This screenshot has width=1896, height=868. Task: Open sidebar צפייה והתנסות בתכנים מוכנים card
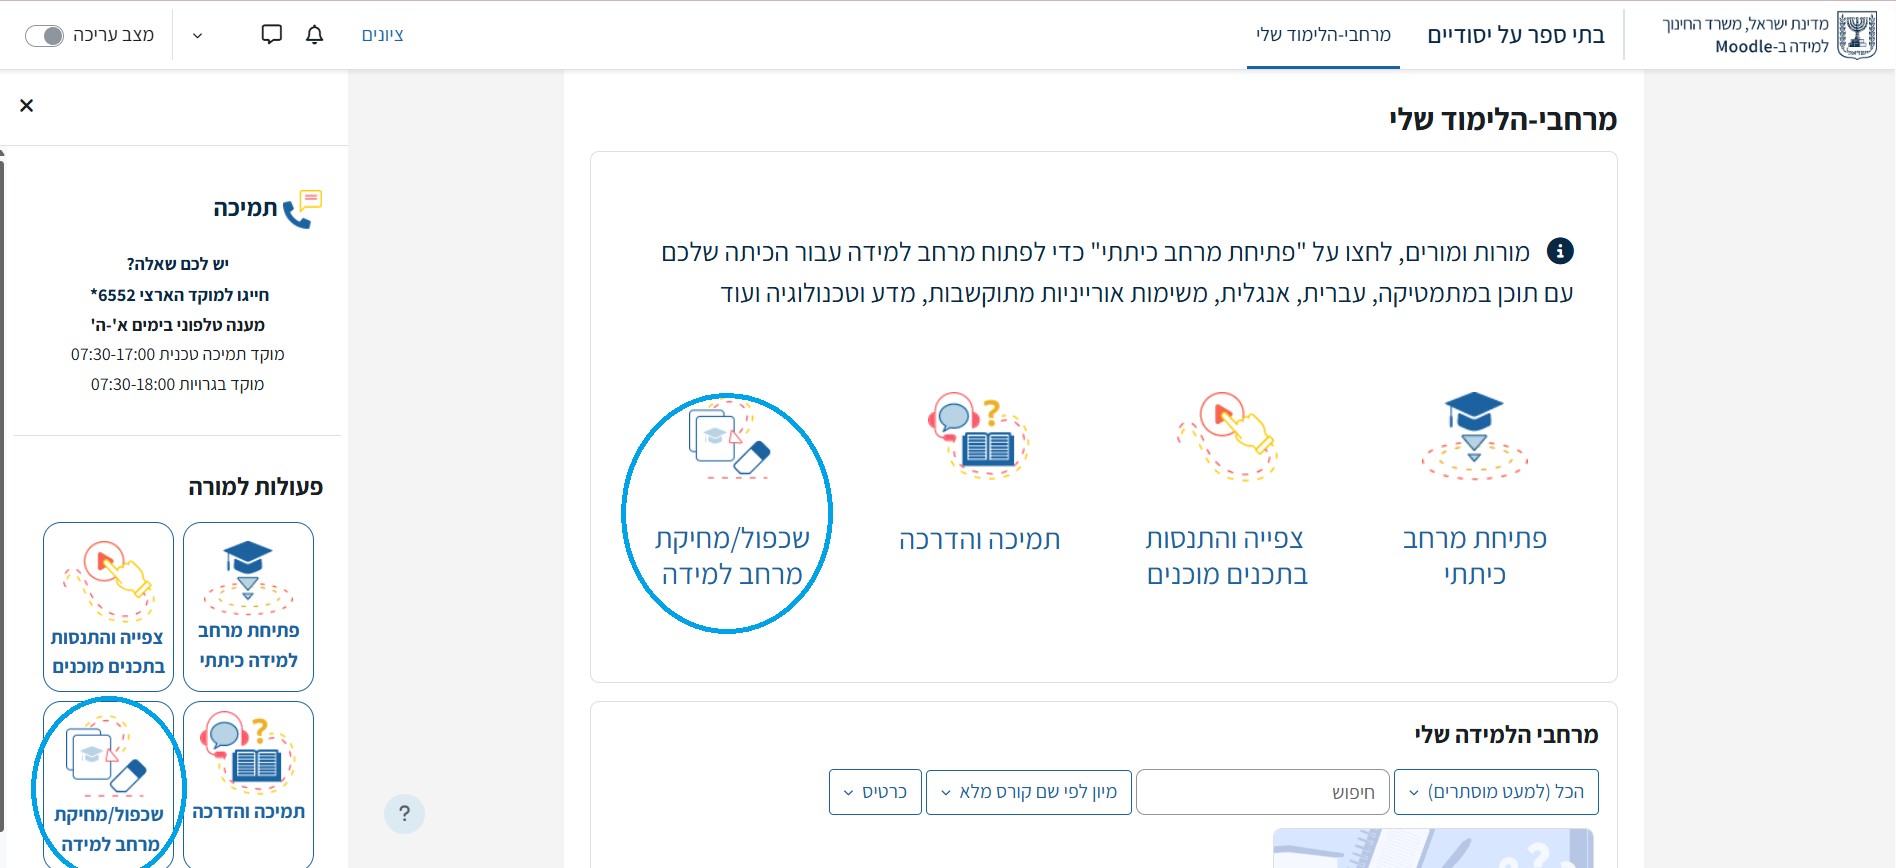(109, 606)
